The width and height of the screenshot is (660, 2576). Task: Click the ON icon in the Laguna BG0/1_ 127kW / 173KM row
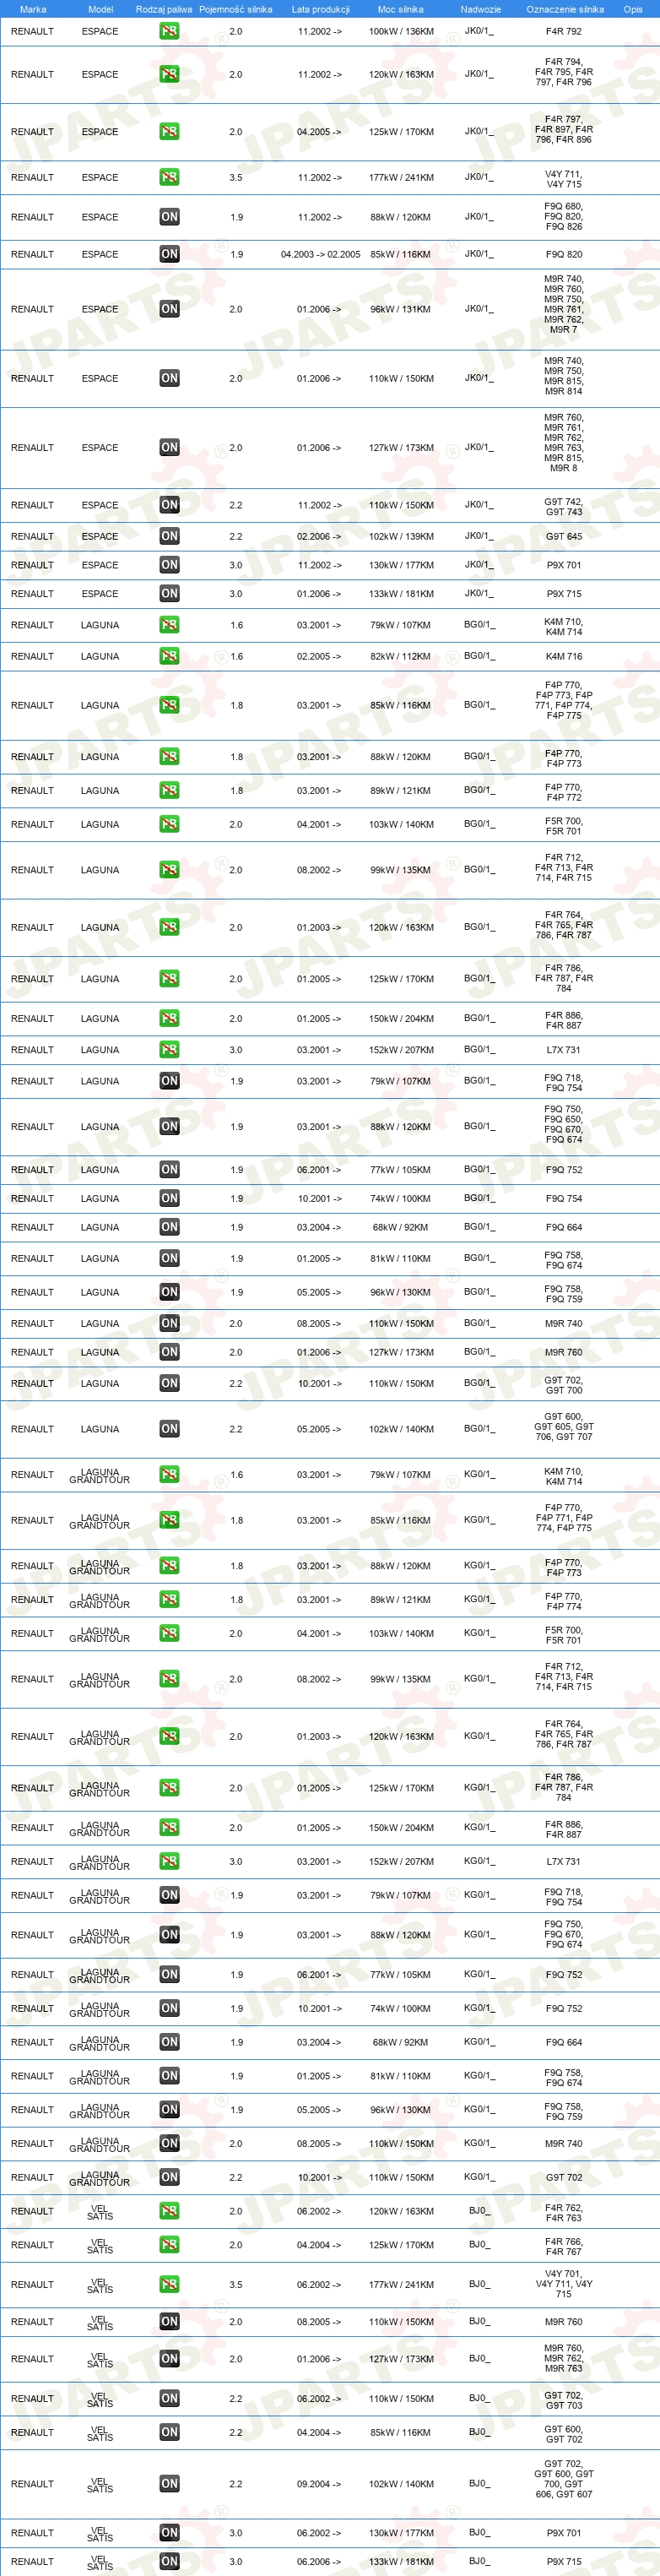pyautogui.click(x=169, y=1352)
